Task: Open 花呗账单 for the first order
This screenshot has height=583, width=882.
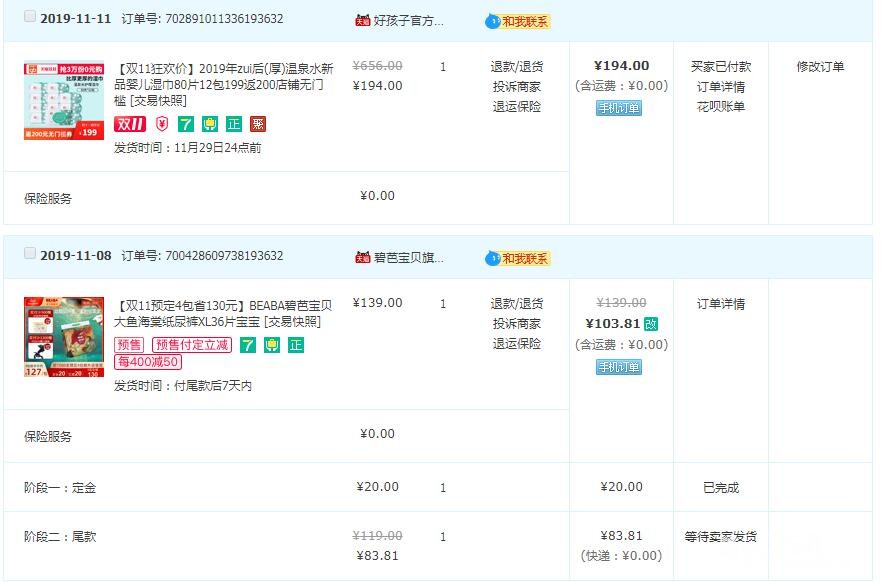Action: (720, 106)
